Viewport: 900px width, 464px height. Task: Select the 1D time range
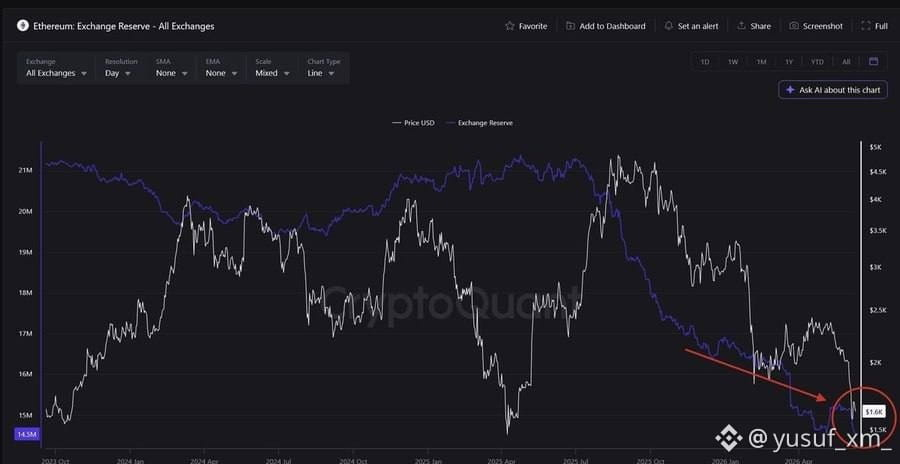(705, 61)
